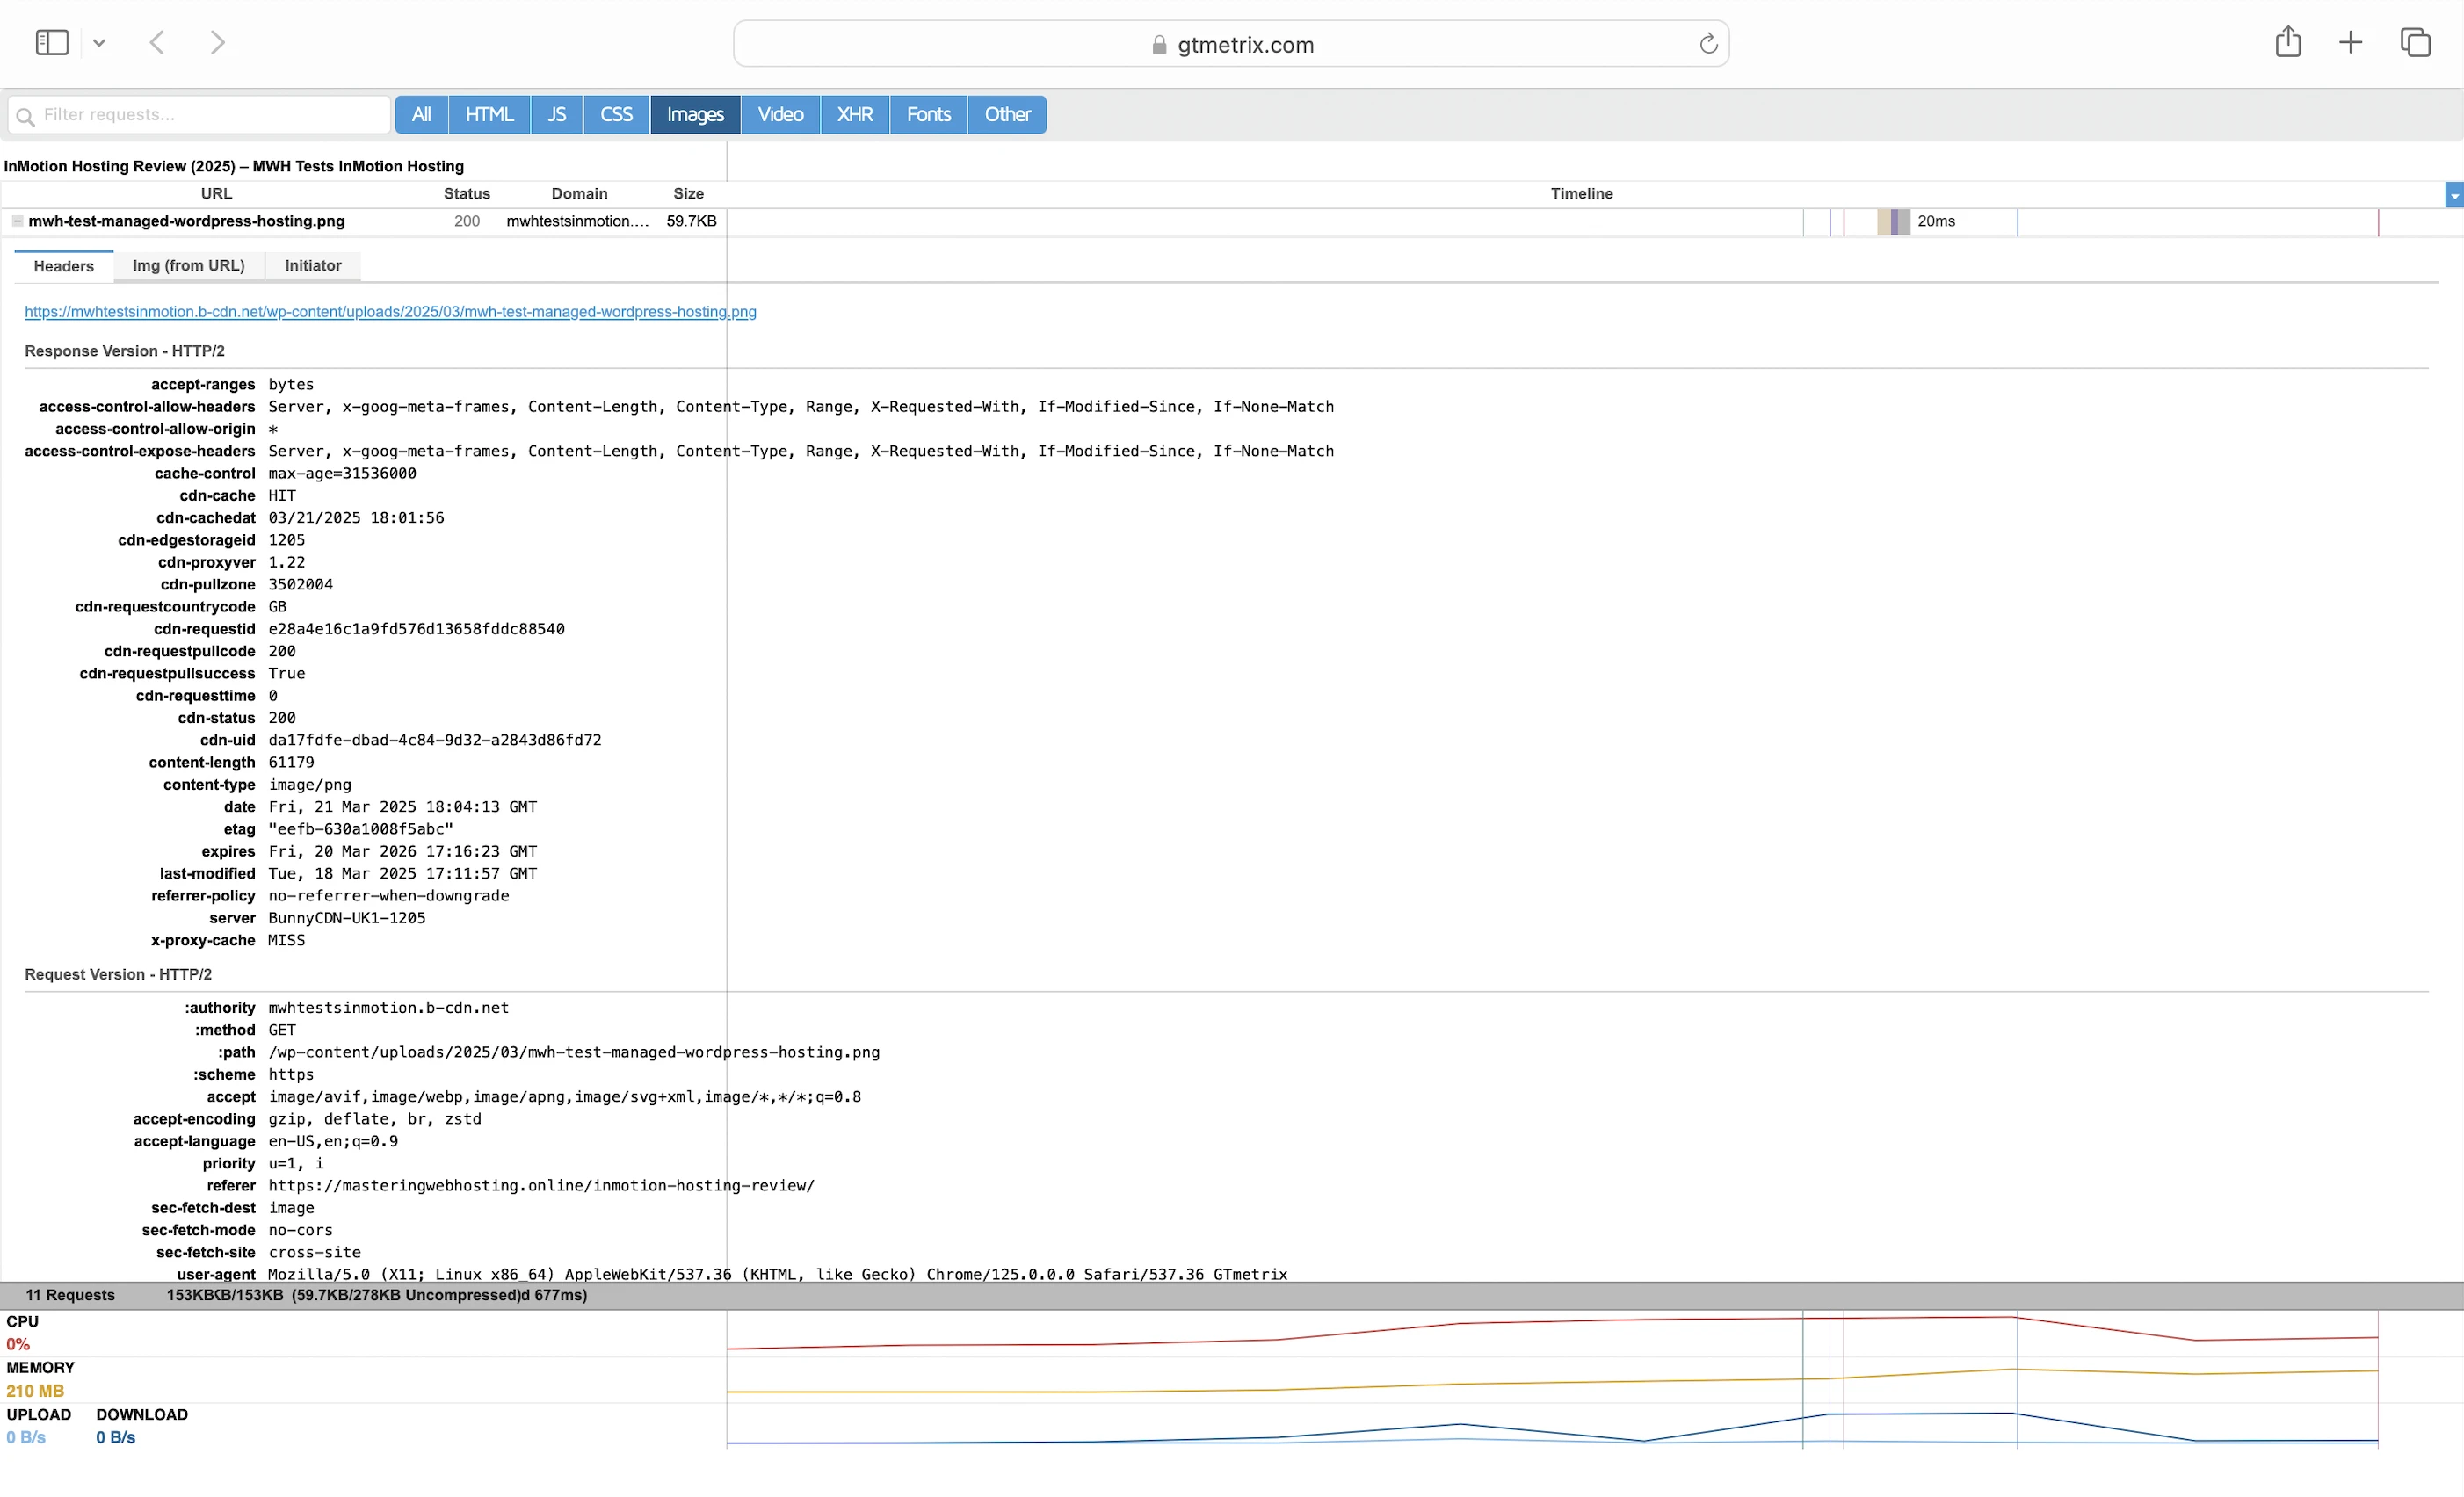Toggle the All requests filter
The image size is (2464, 1497).
tap(421, 115)
